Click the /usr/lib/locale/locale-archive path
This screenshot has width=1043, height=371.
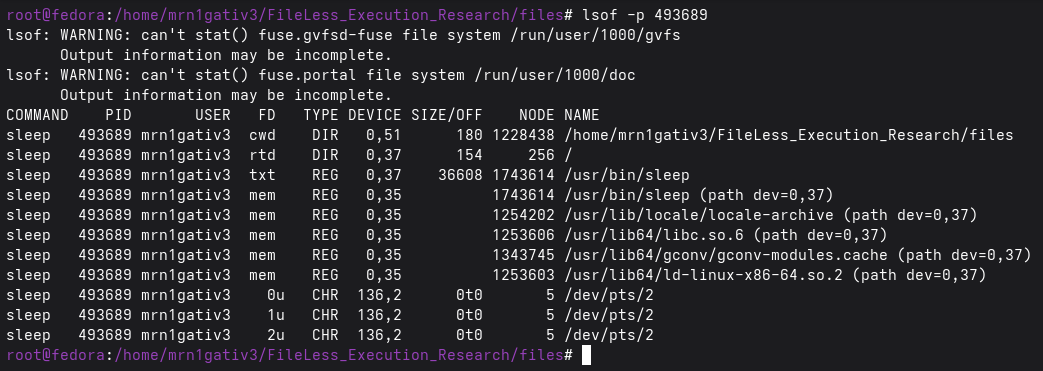[x=698, y=215]
